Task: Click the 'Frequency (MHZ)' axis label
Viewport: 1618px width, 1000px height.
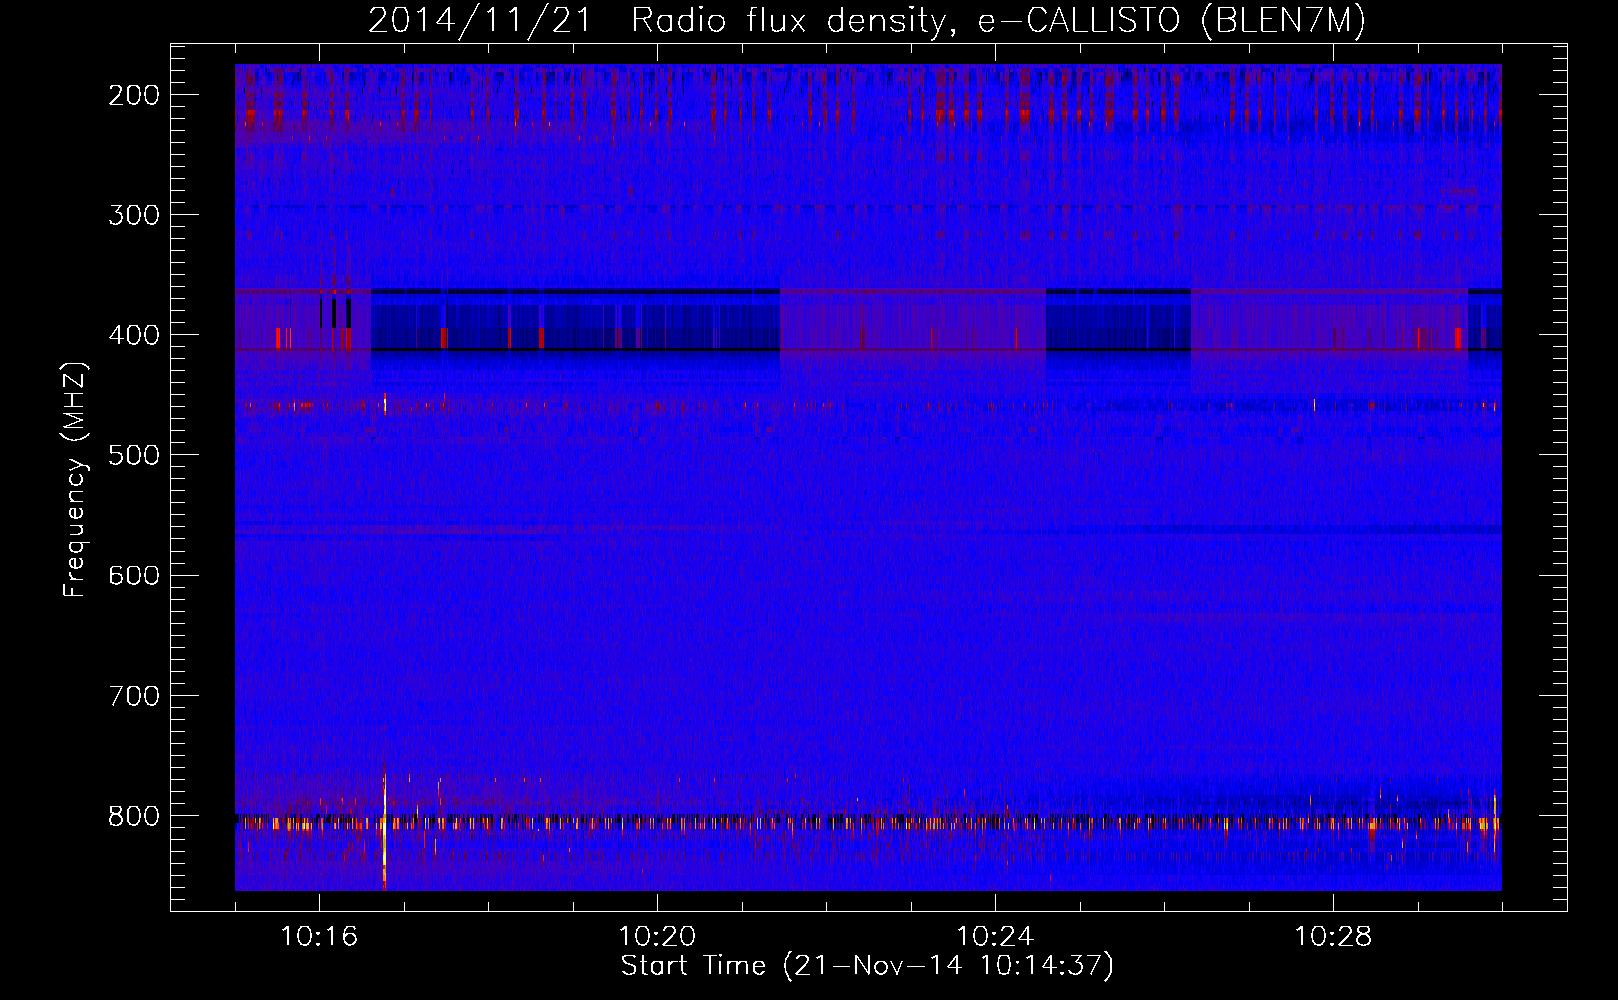Action: point(75,480)
